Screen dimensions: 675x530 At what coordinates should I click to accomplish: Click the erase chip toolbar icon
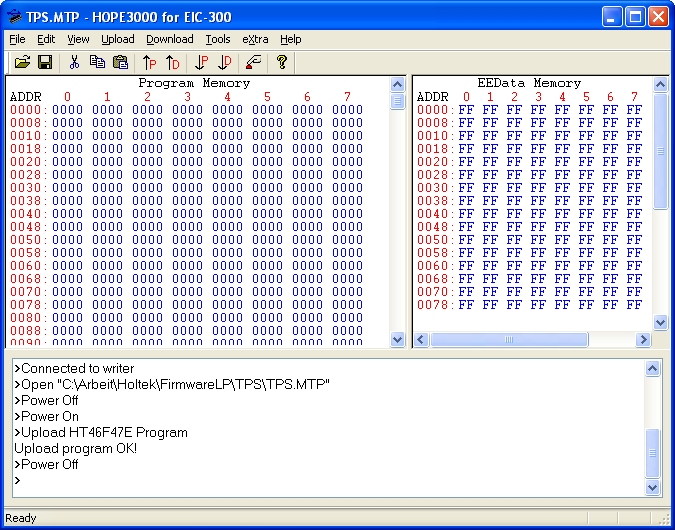click(x=253, y=62)
